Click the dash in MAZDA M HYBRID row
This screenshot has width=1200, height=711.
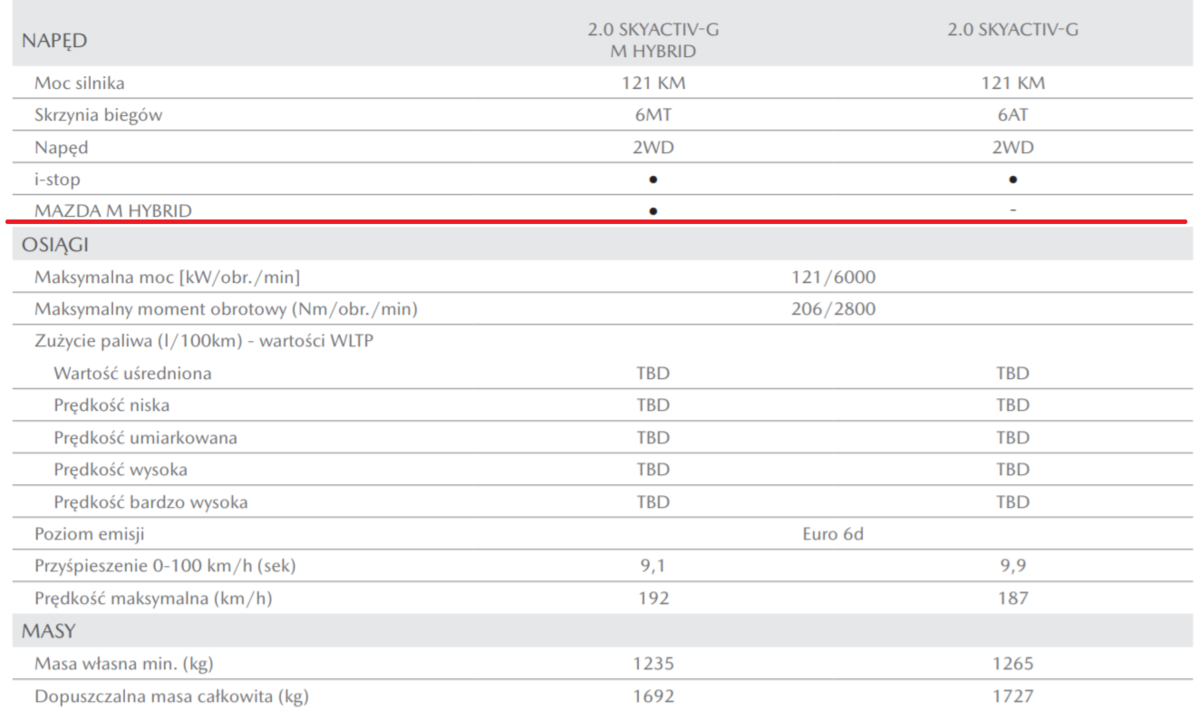[1013, 210]
